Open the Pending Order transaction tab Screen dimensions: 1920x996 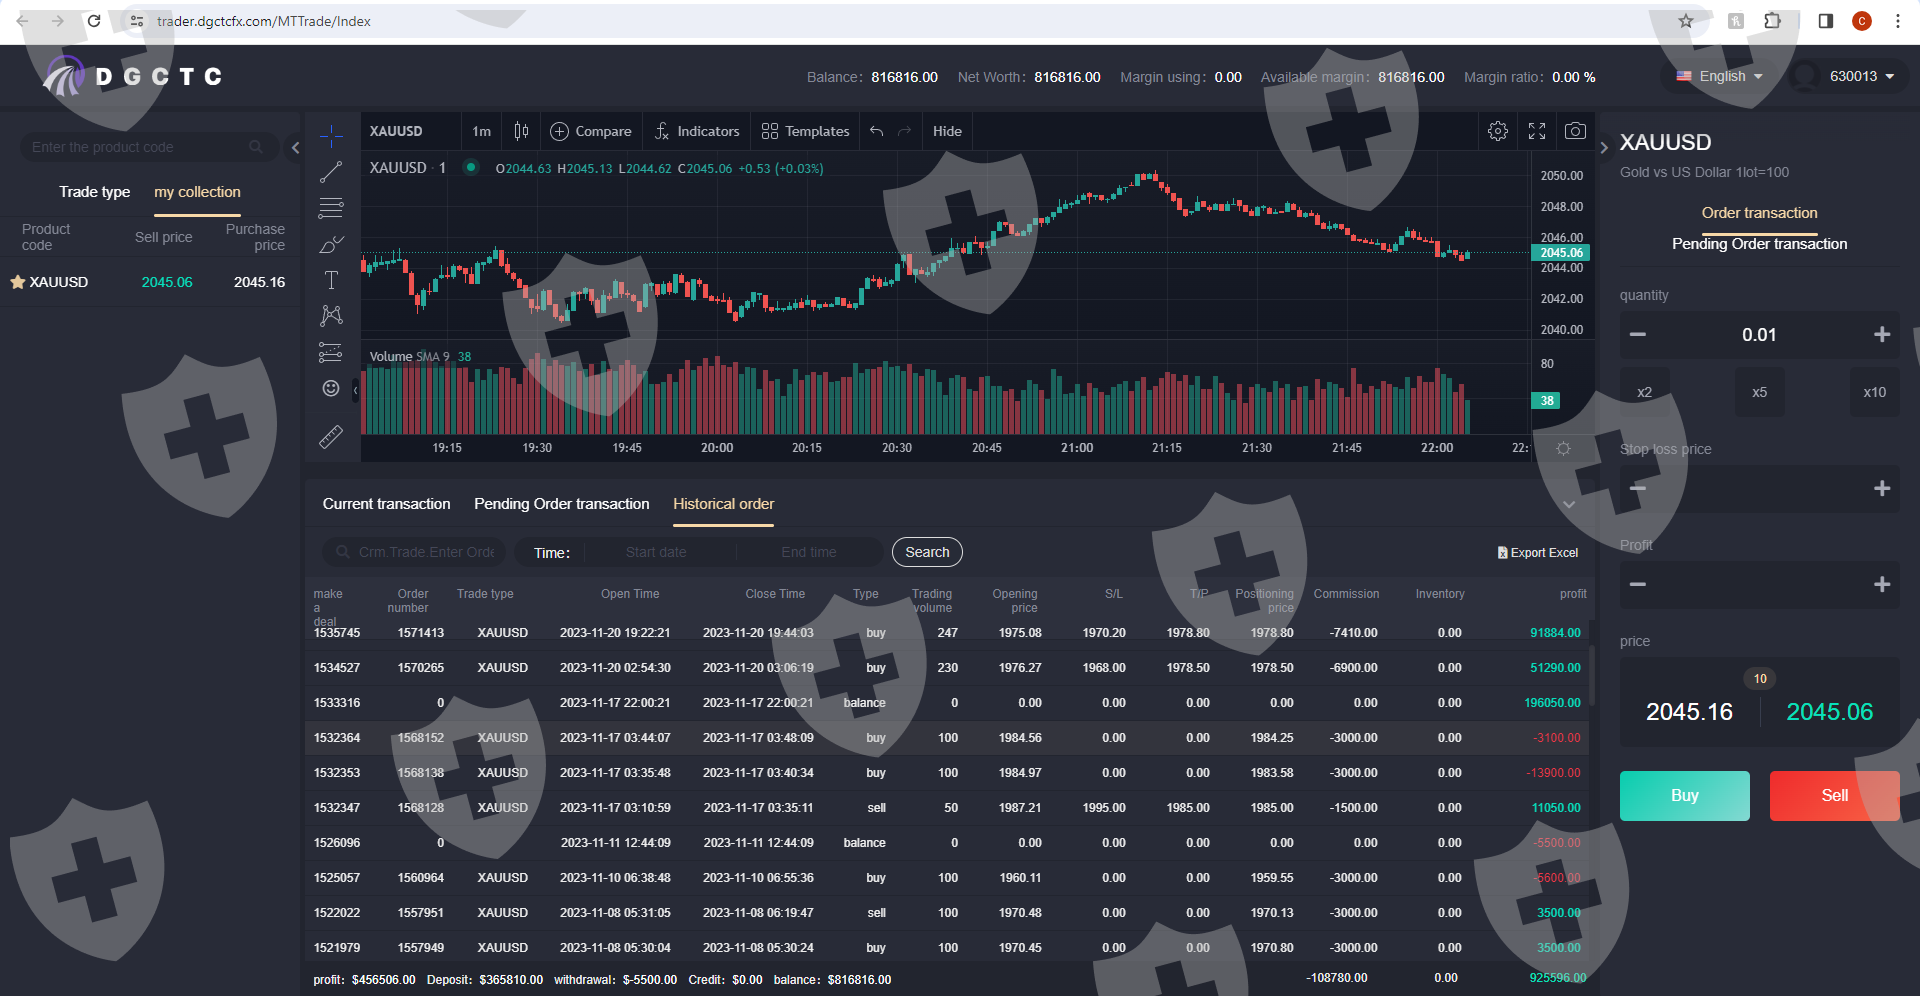tap(561, 504)
